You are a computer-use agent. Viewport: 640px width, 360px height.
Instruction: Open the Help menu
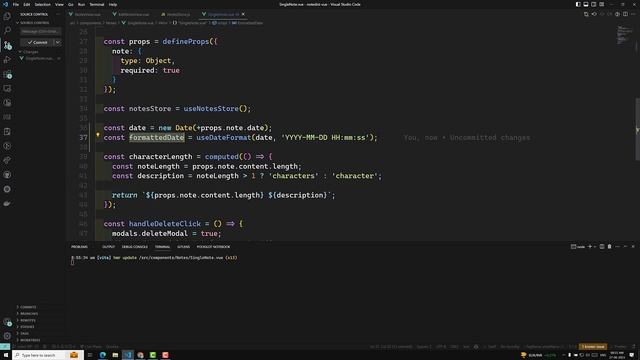[113, 4]
